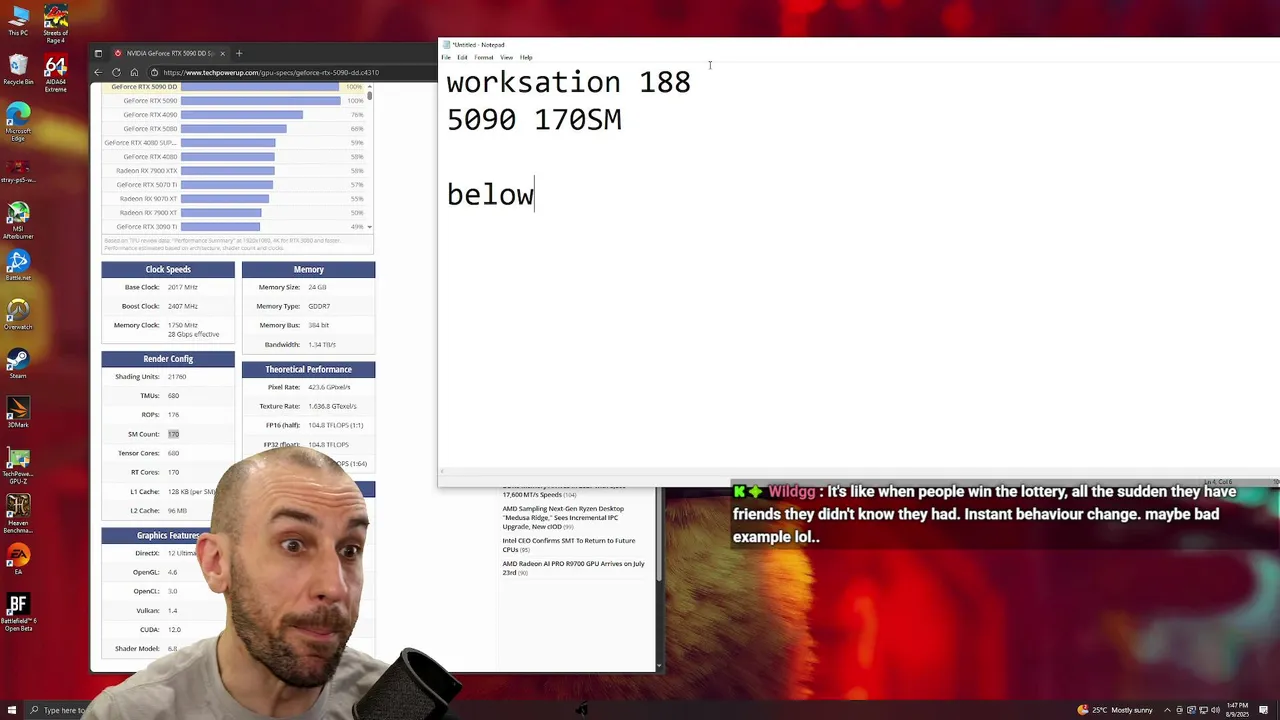The image size is (1280, 720).
Task: Open Notepad Help menu
Action: click(x=526, y=57)
